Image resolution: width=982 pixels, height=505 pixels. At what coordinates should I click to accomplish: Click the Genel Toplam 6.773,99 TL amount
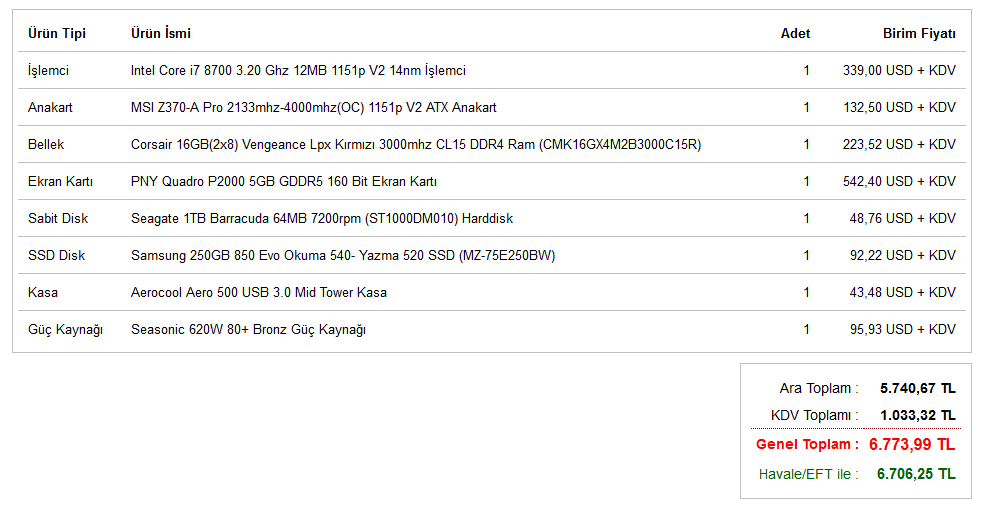point(912,445)
